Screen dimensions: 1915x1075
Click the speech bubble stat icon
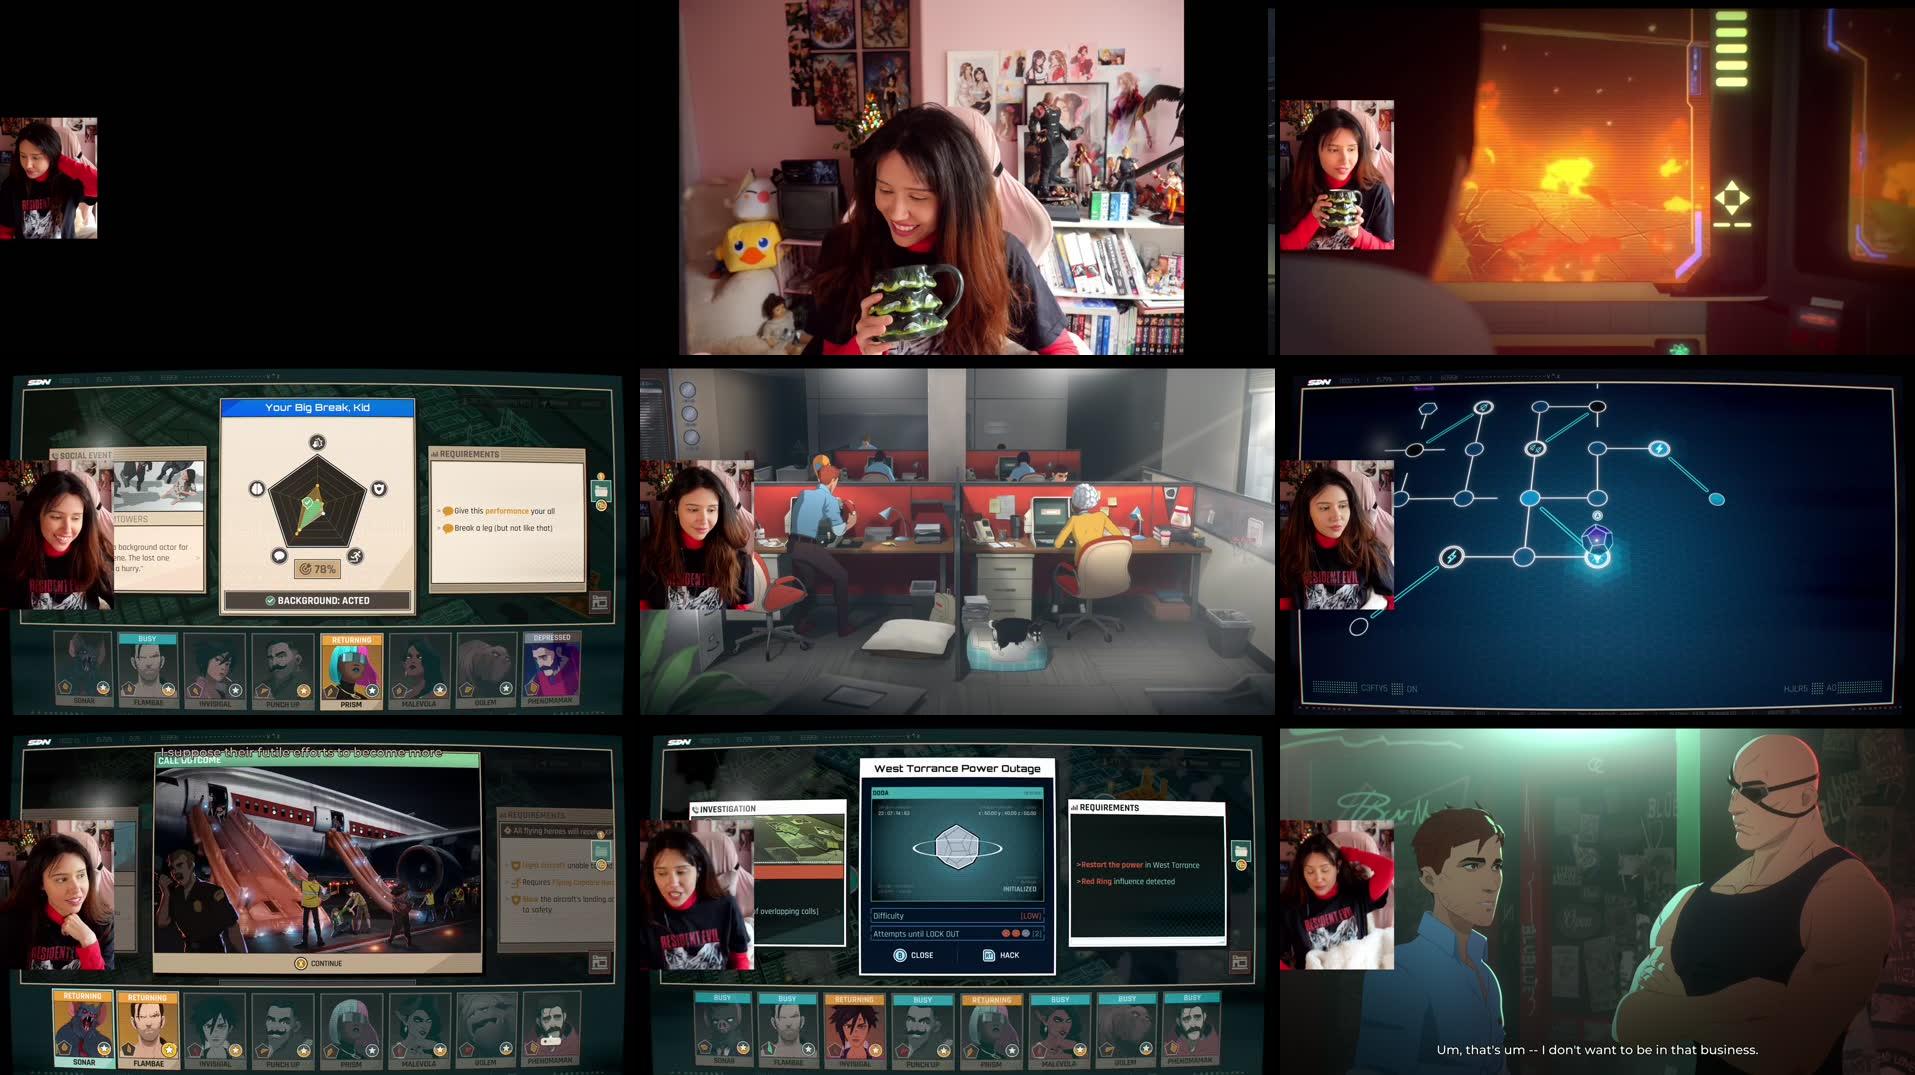point(279,557)
